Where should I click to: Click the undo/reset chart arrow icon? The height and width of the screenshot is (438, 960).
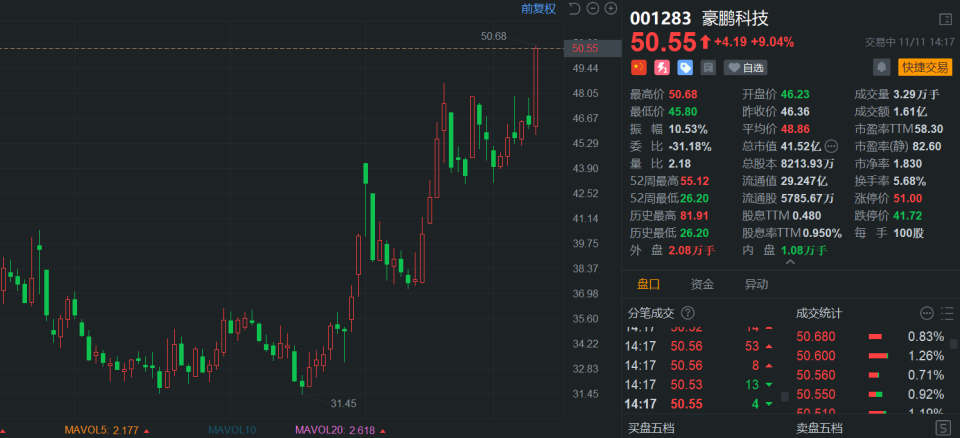[x=574, y=9]
